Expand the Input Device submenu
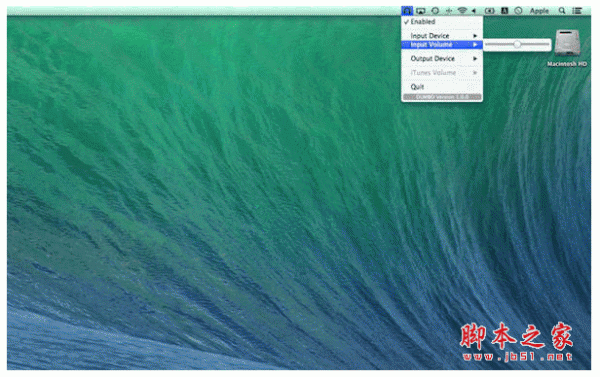 click(442, 36)
